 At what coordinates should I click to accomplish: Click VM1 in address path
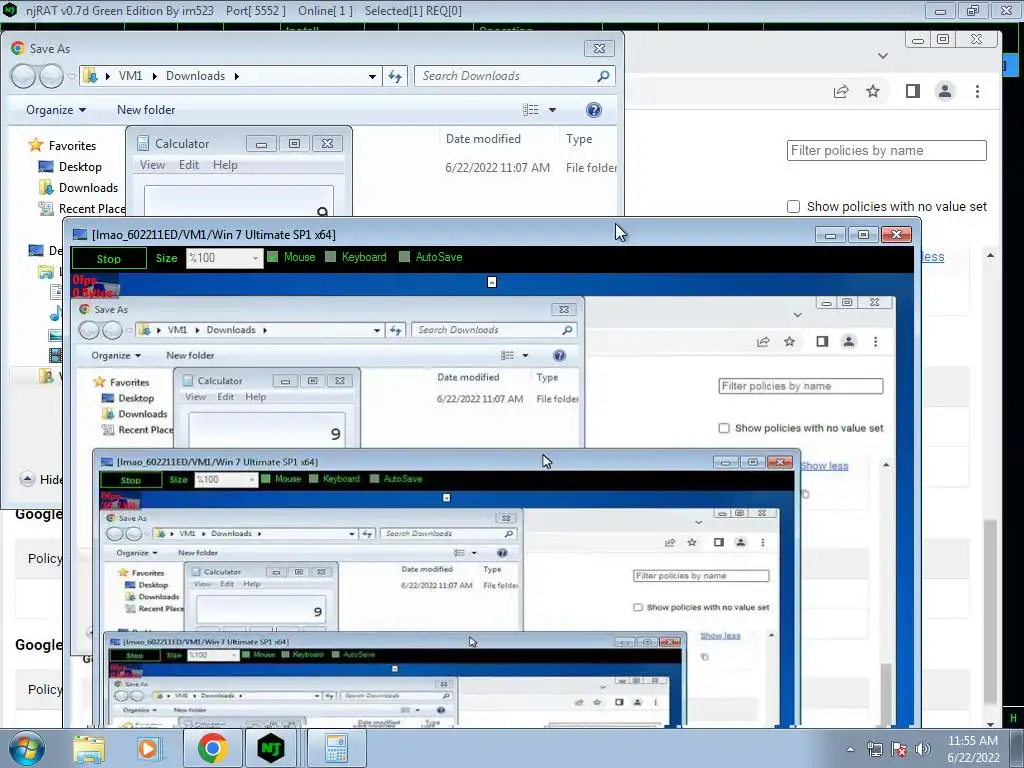coord(131,76)
